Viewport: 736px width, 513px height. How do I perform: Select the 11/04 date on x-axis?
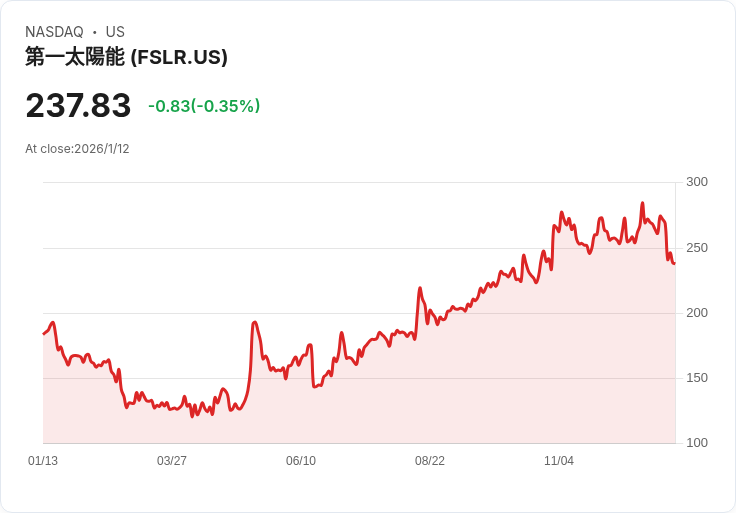(x=559, y=461)
